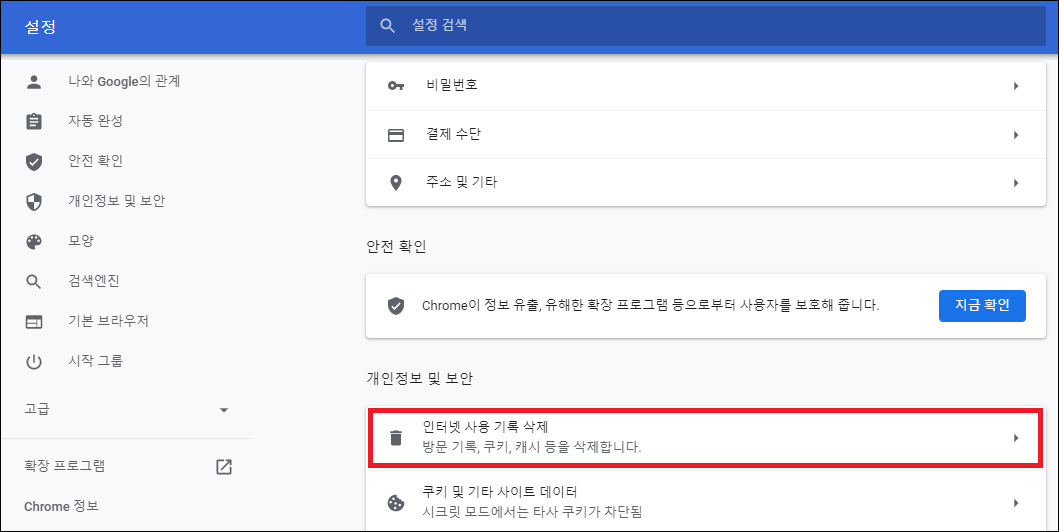Click the half shield icon beside sidebar 개인정보 및 보안
Viewport: 1059px width, 532px height.
(x=34, y=201)
